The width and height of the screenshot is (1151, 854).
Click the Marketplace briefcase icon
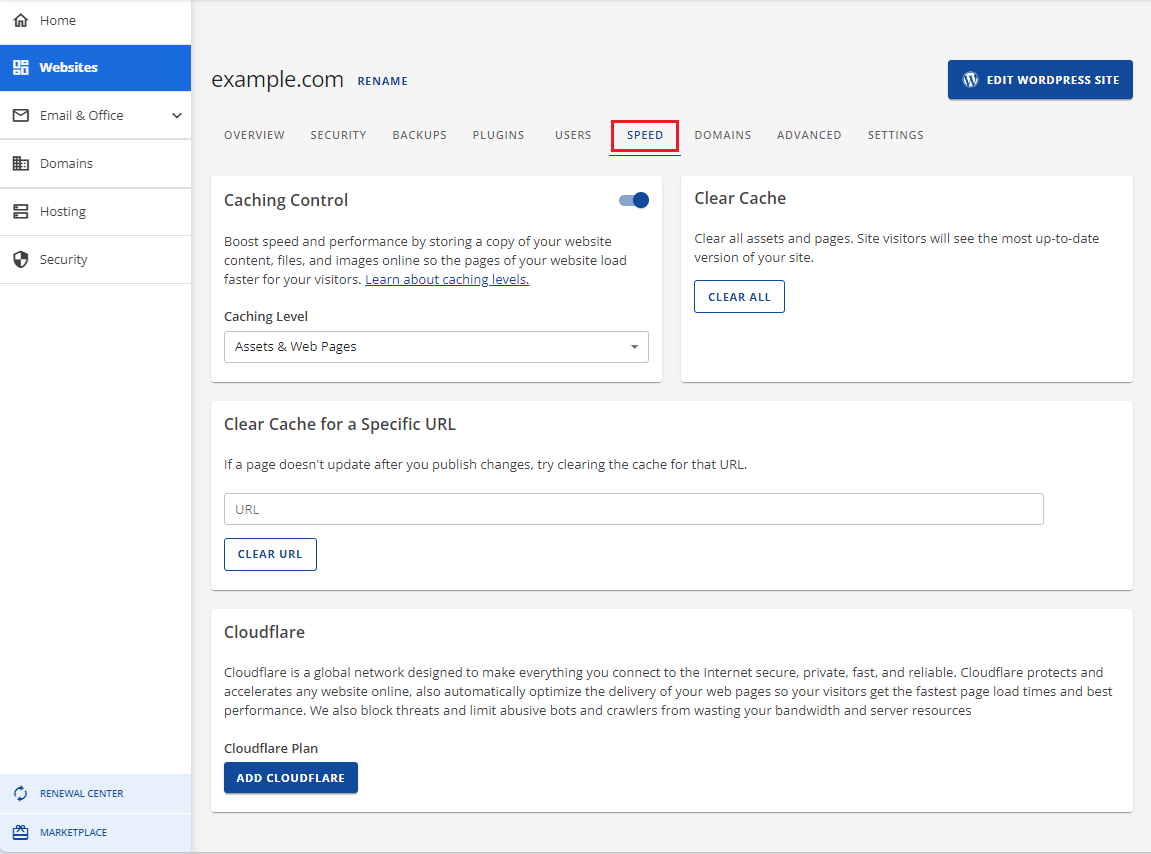coord(20,832)
